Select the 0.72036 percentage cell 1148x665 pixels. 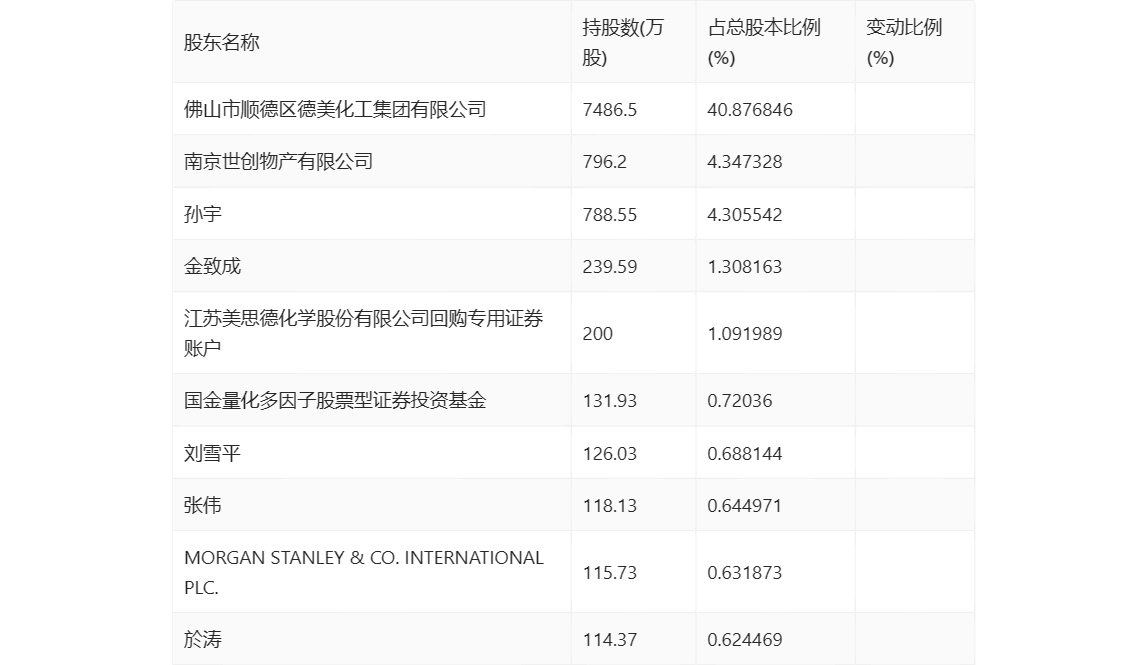(739, 401)
